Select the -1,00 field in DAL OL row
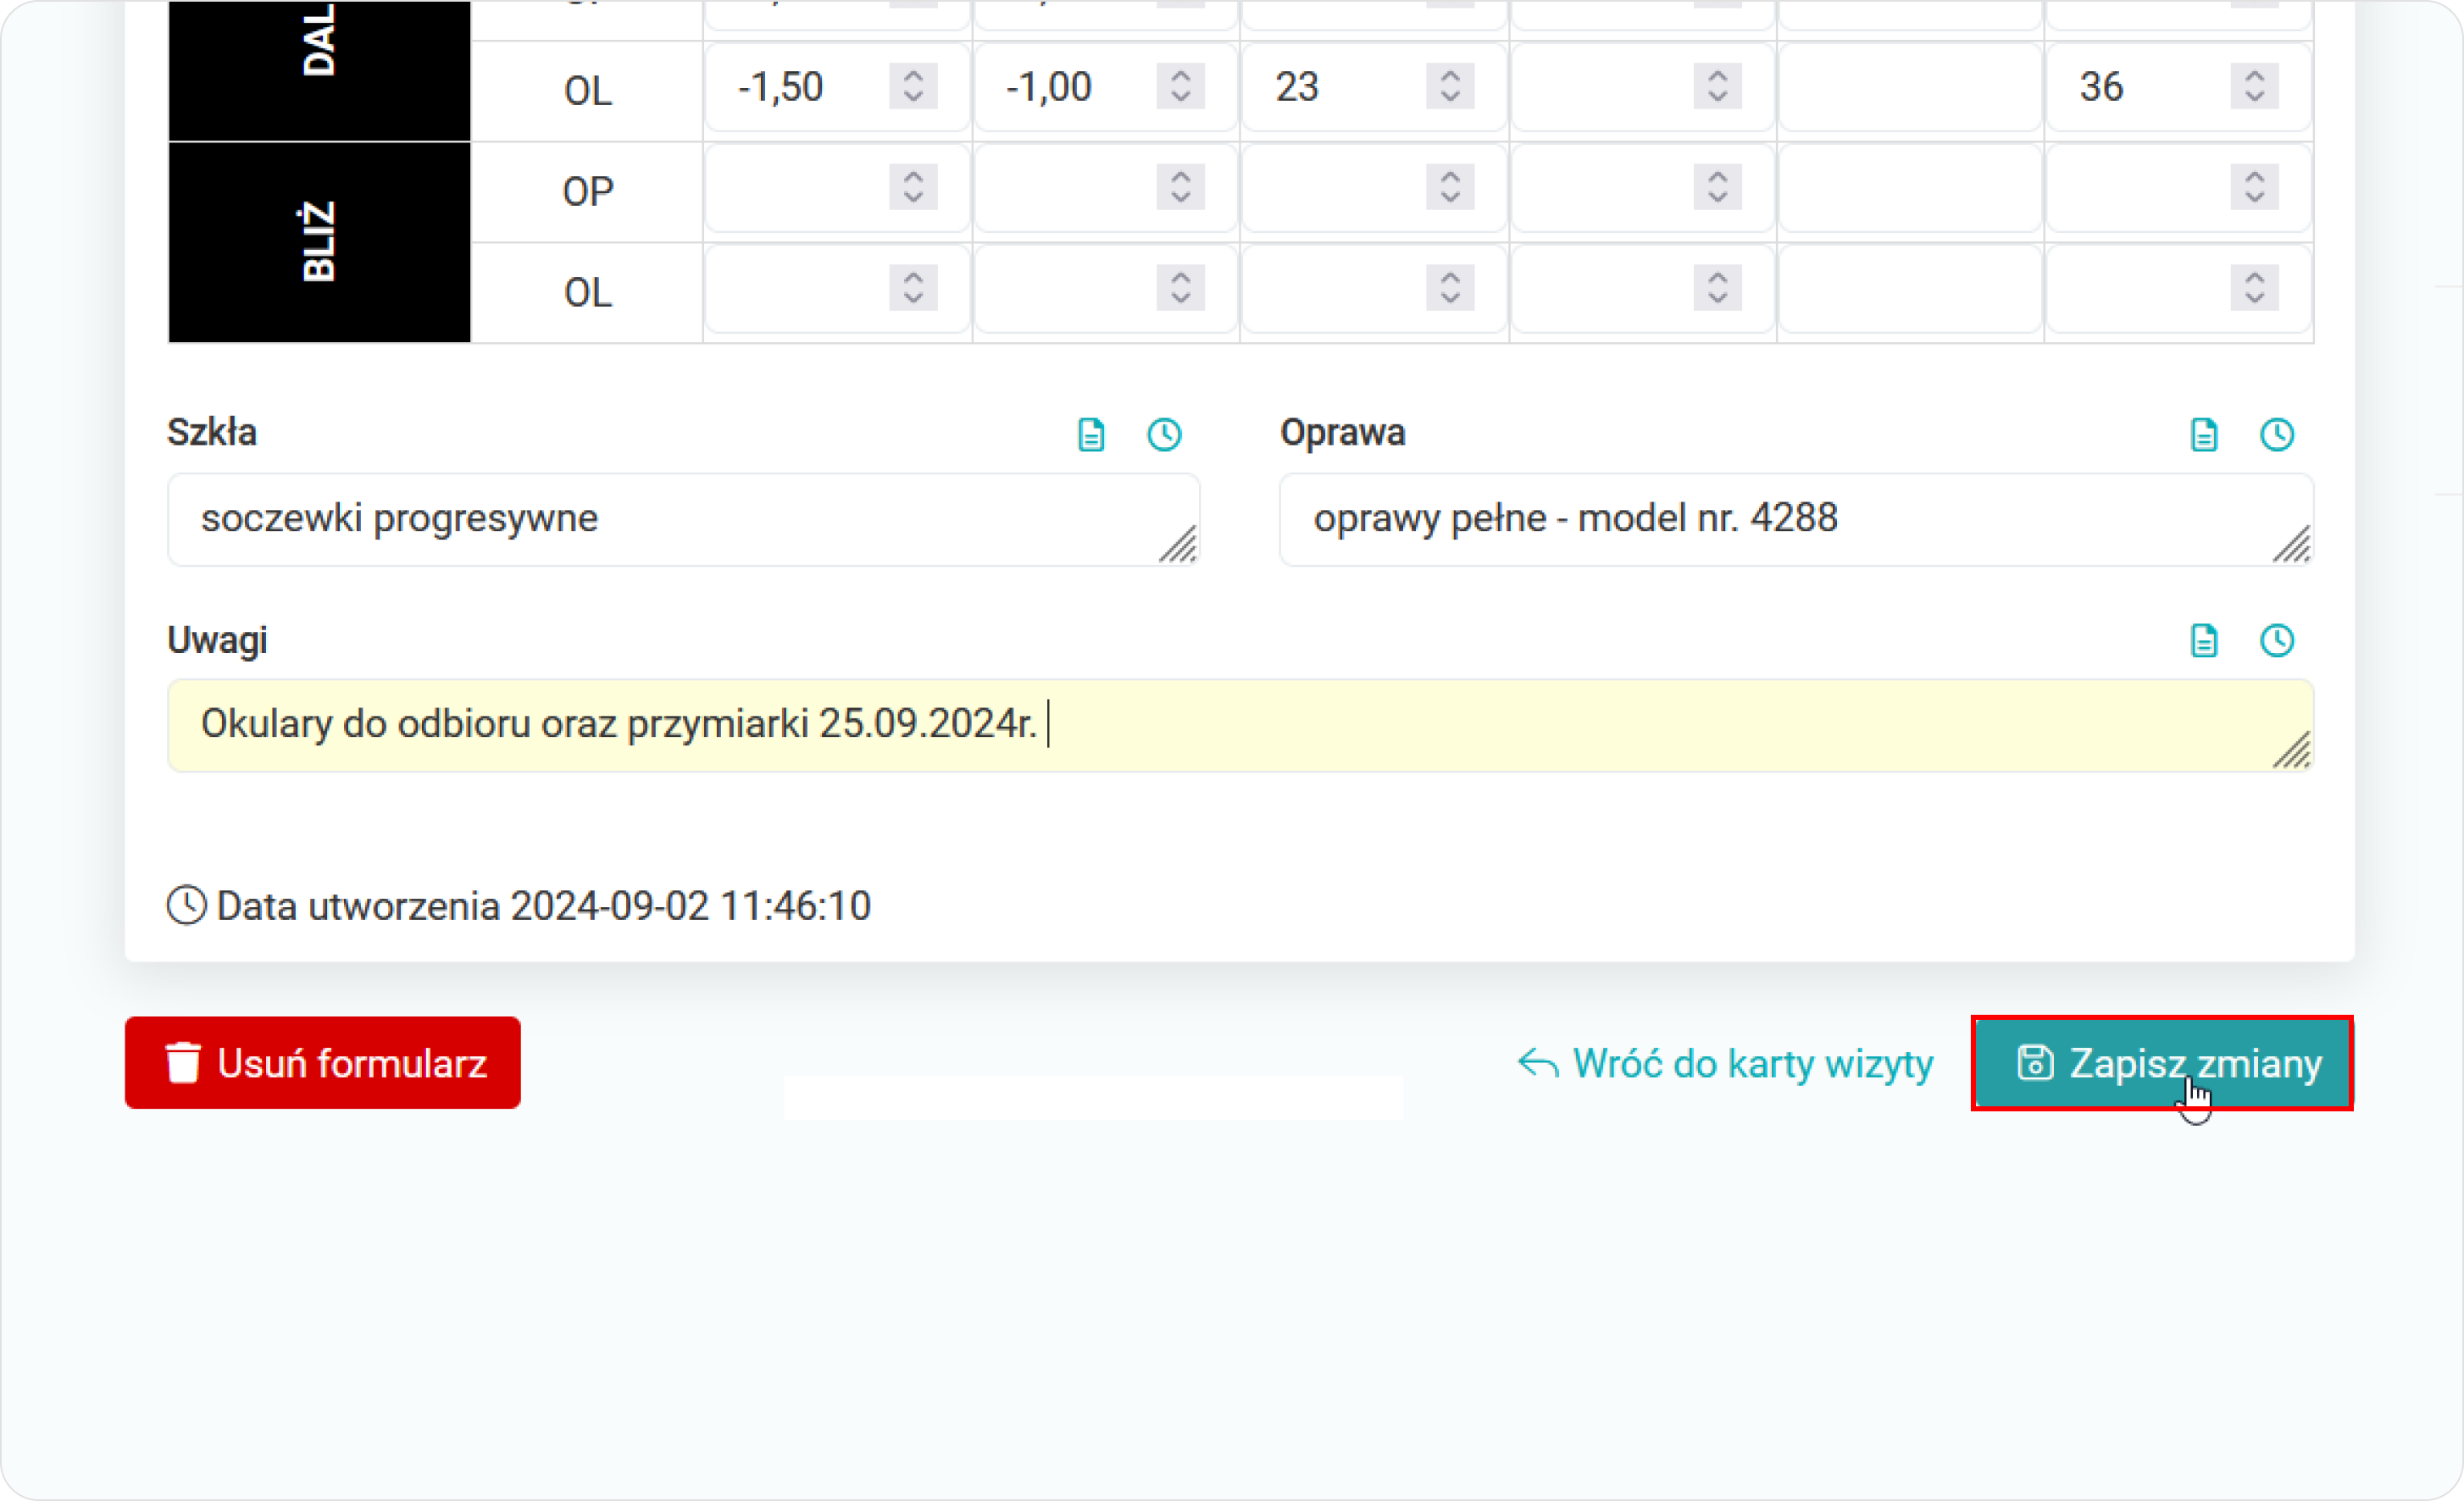Screen dimensions: 2464x1501 [x=1105, y=87]
